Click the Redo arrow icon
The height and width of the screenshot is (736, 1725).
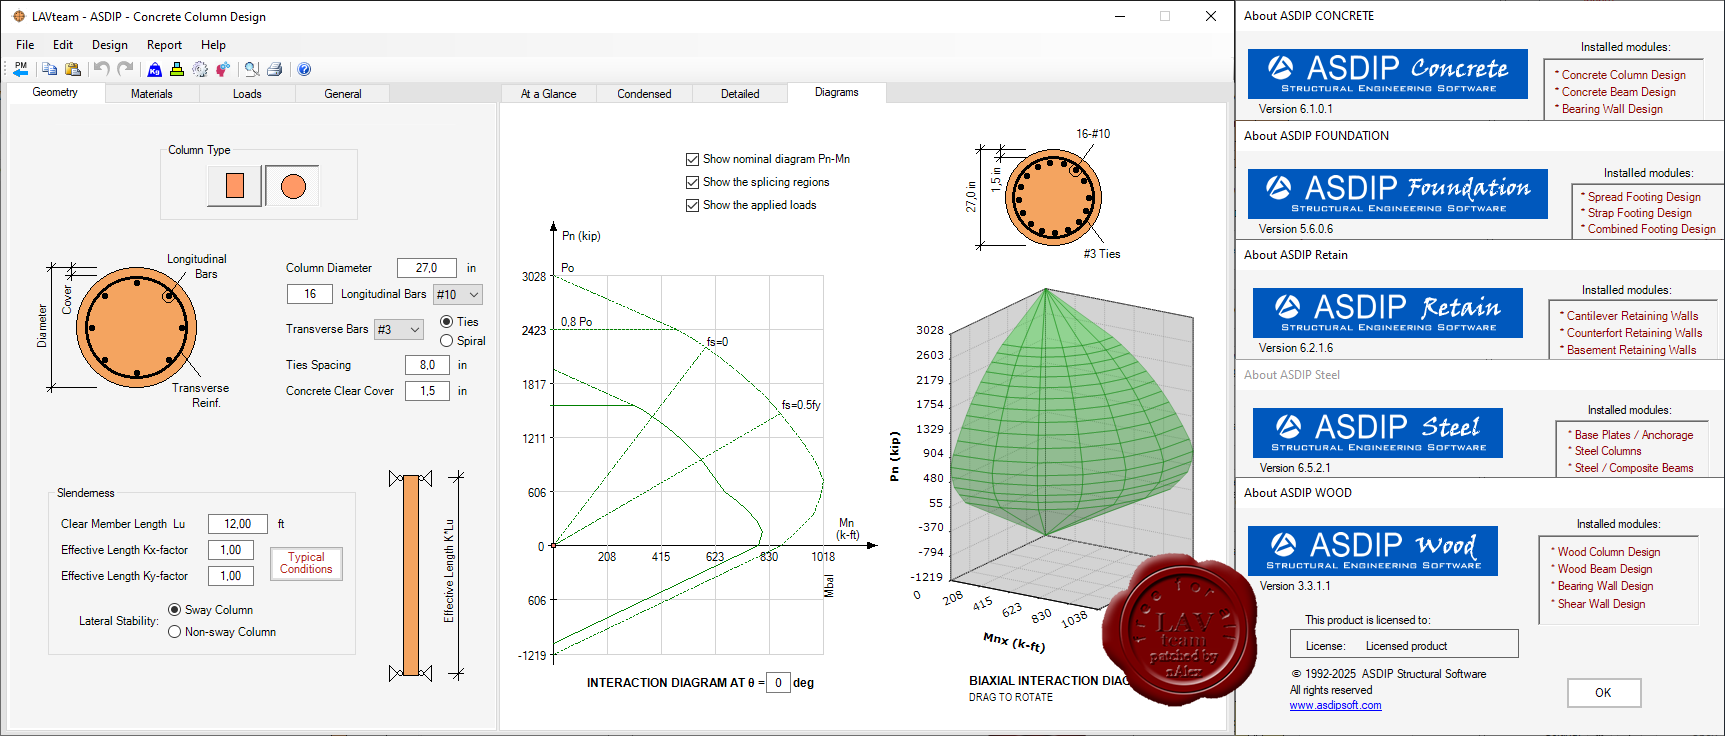click(125, 69)
